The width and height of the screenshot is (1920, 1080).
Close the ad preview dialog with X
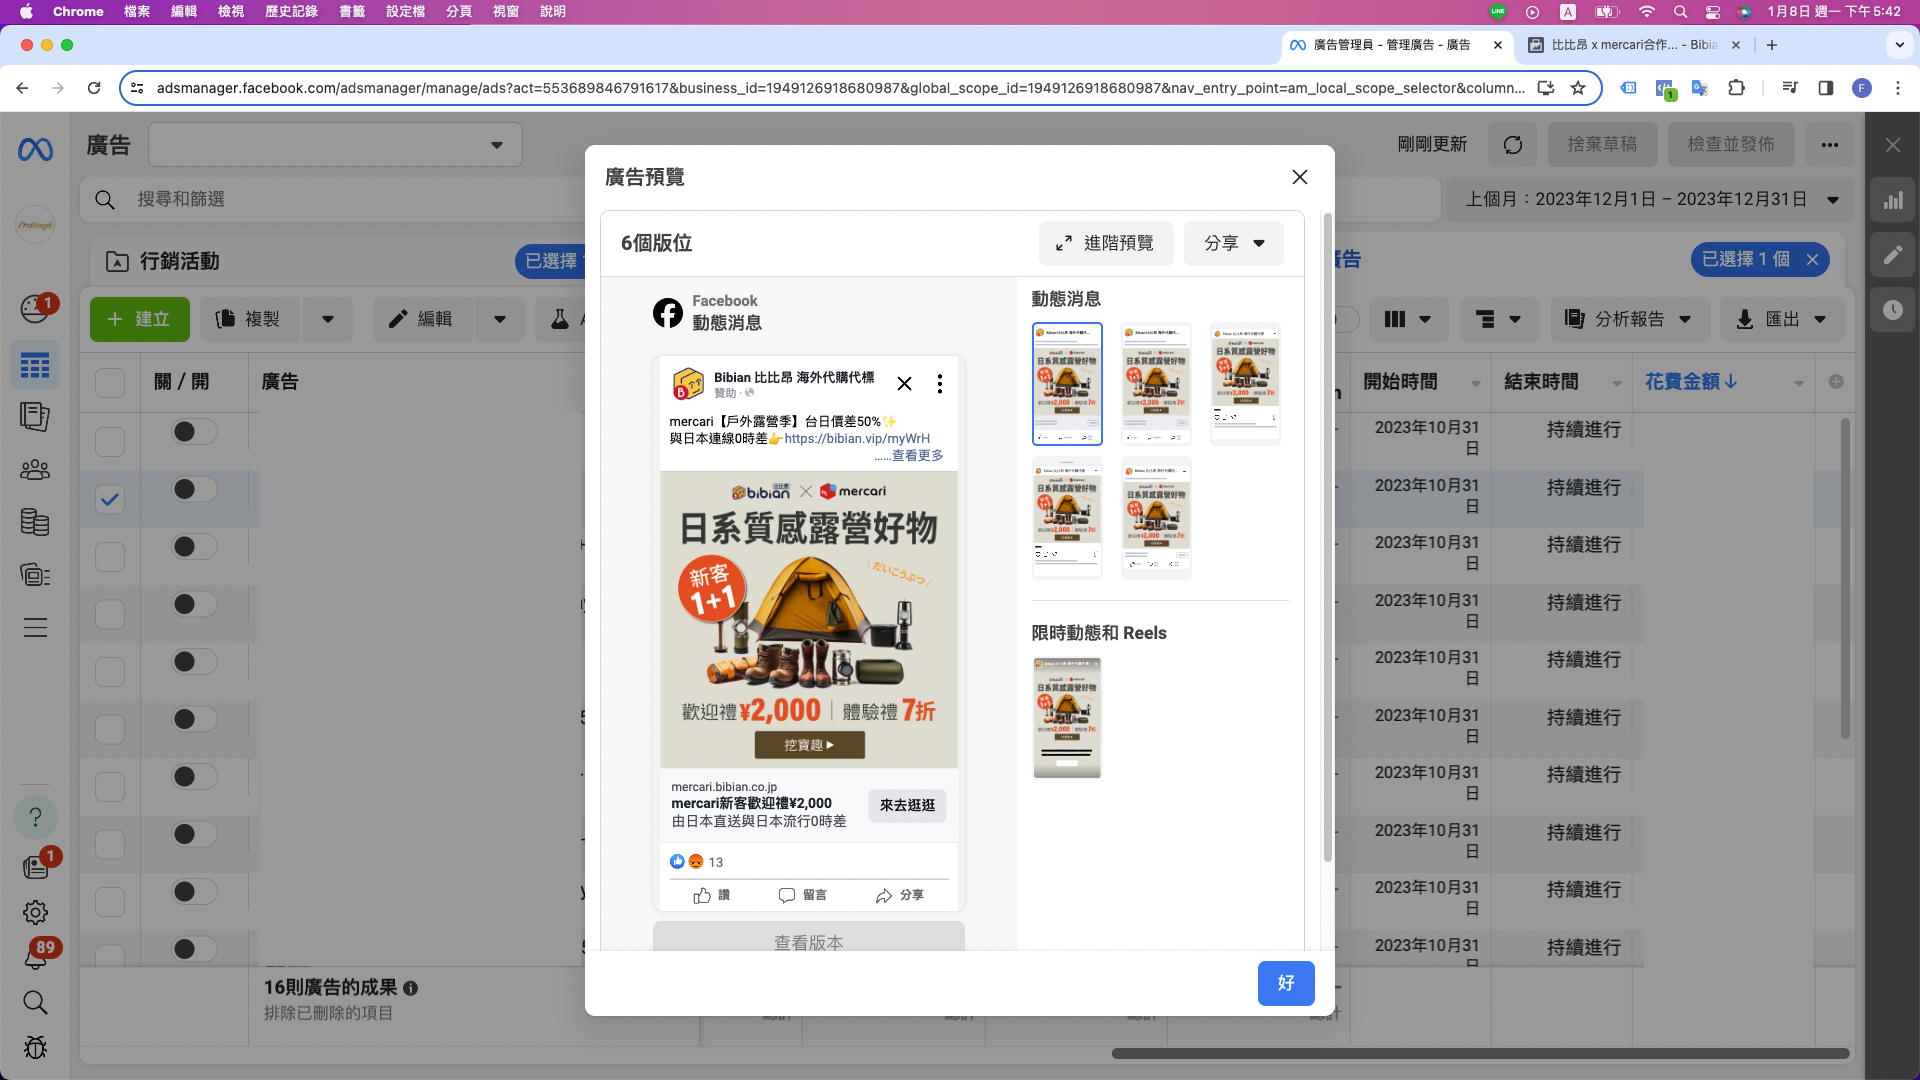(1299, 177)
